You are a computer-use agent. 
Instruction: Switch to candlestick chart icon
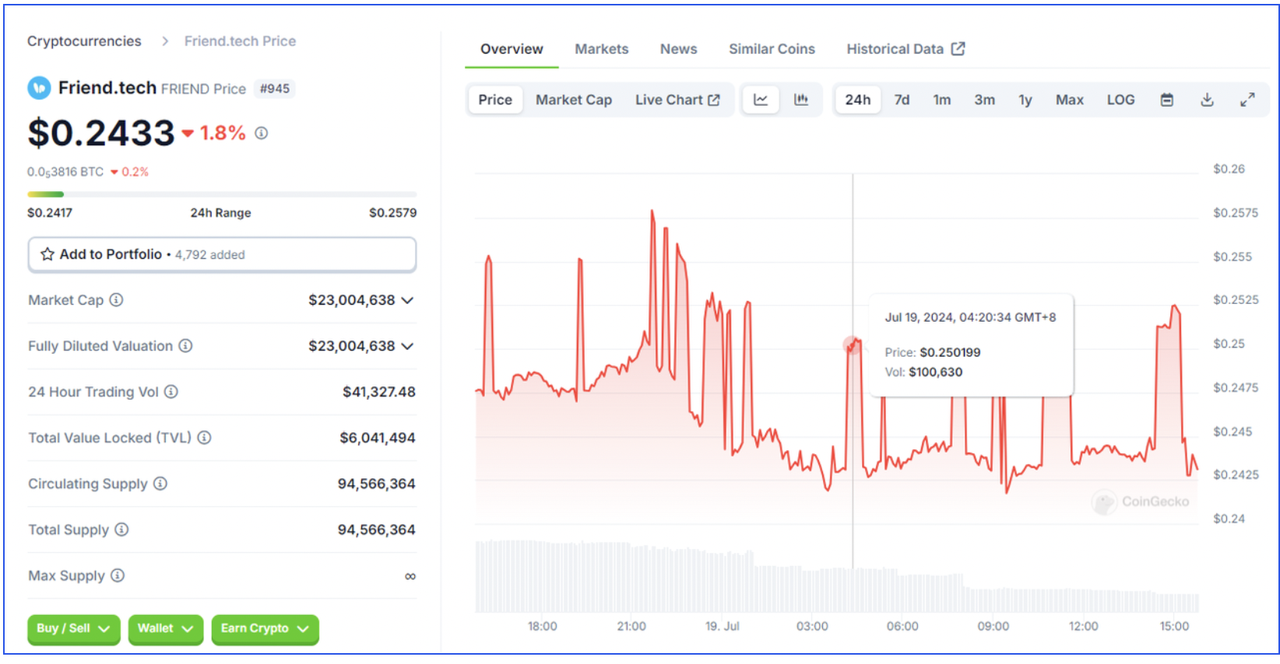pos(801,100)
